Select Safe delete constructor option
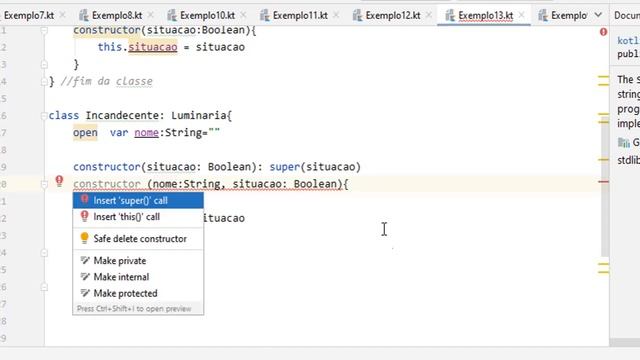 coord(138,239)
